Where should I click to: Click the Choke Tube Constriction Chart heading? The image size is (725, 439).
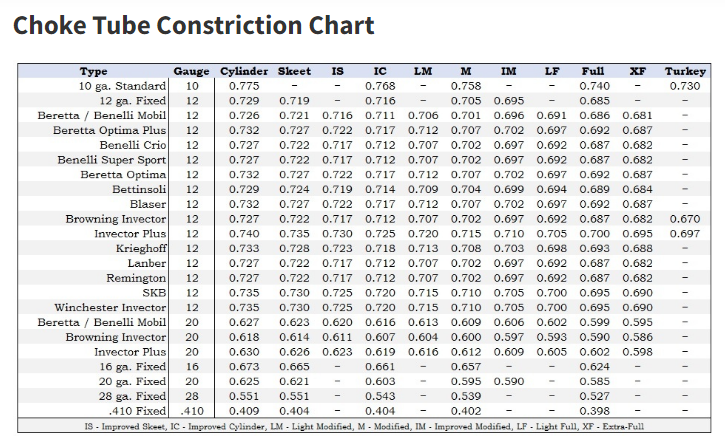coord(193,26)
